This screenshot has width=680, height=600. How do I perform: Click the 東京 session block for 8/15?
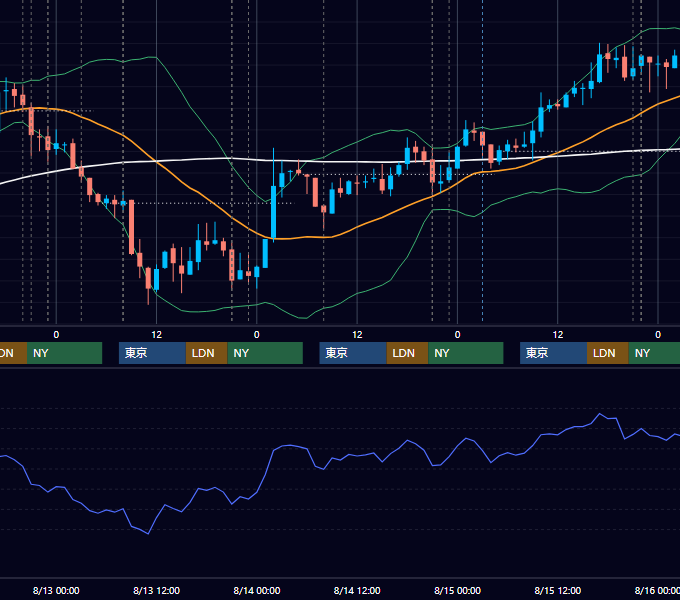coord(553,353)
